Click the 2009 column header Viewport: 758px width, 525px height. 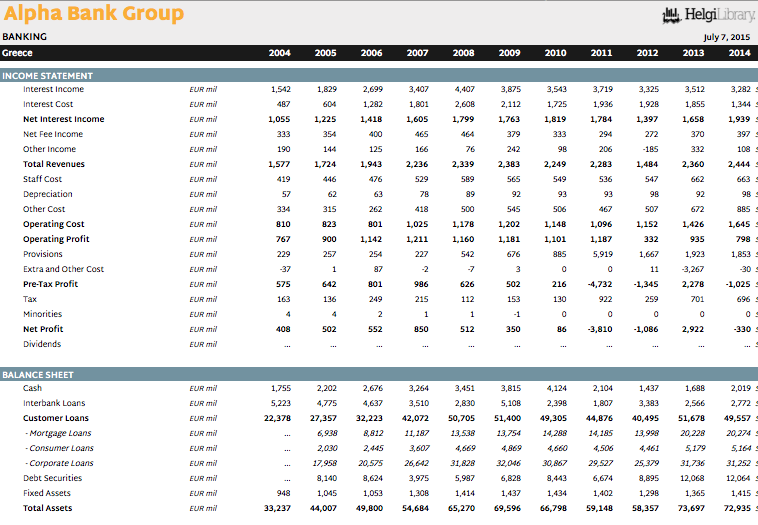tap(510, 53)
